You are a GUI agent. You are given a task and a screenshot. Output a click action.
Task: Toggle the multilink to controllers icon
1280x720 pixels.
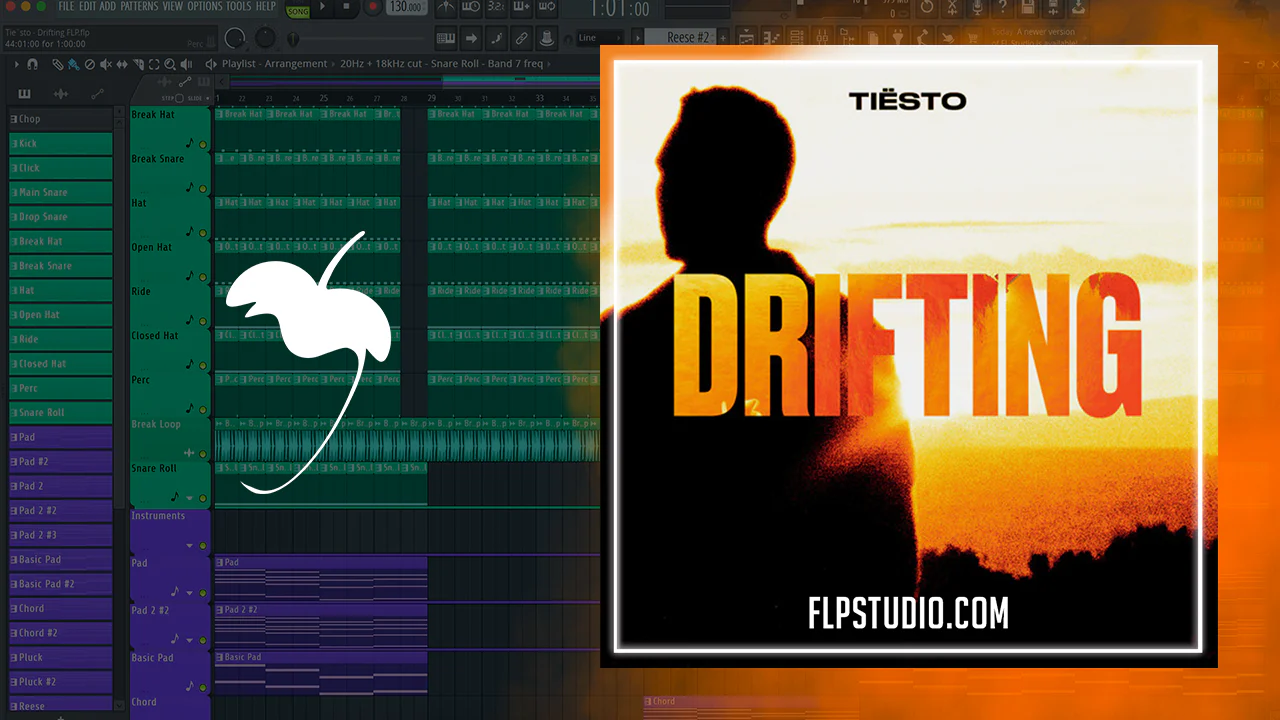coord(521,39)
